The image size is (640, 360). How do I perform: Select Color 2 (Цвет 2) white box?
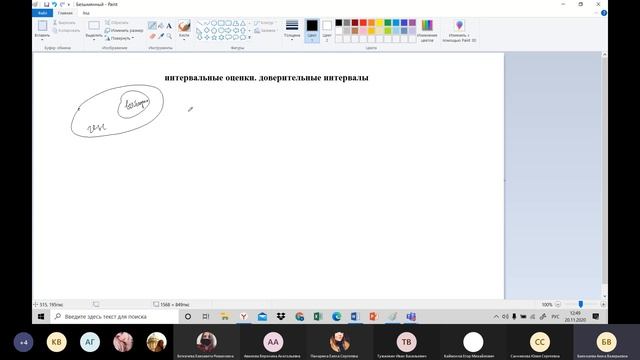coord(327,30)
